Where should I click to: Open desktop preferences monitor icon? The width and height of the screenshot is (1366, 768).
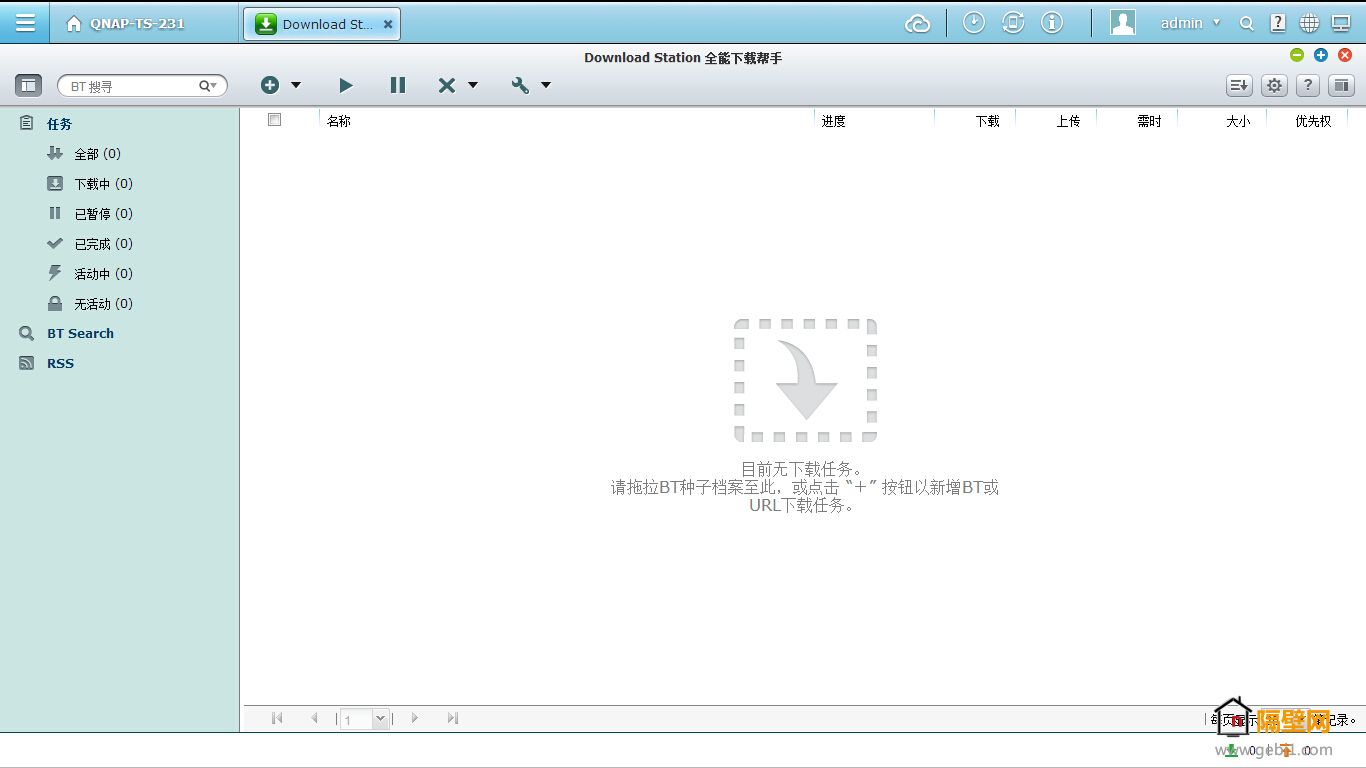click(x=1341, y=23)
